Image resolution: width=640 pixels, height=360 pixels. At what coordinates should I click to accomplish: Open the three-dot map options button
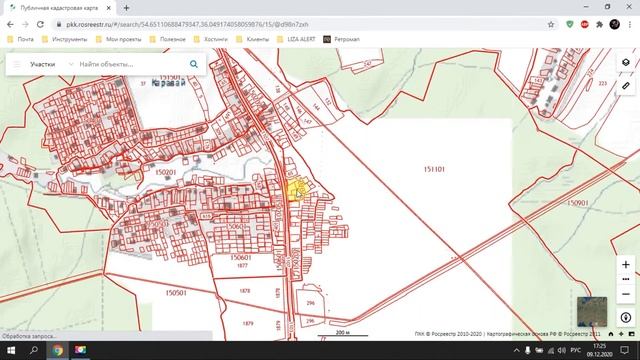(x=626, y=279)
